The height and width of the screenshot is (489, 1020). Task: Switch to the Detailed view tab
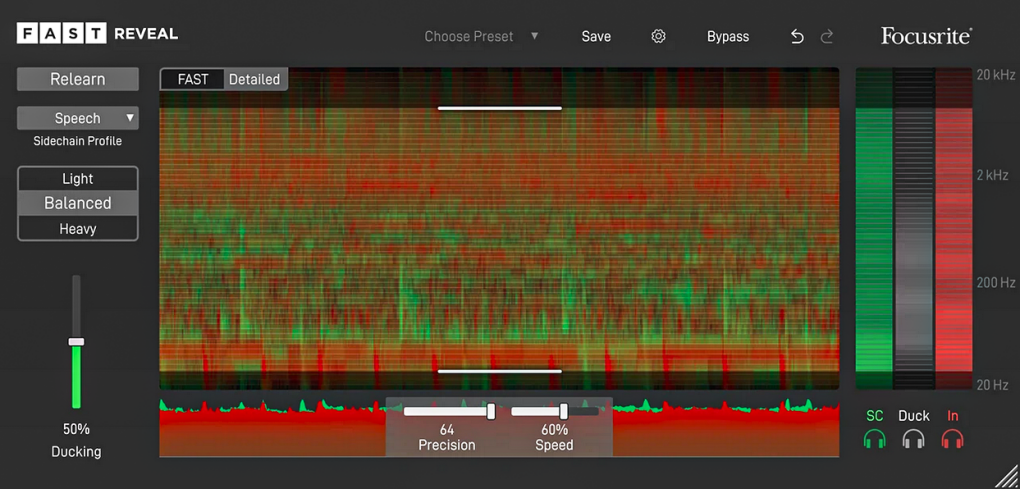(x=254, y=79)
